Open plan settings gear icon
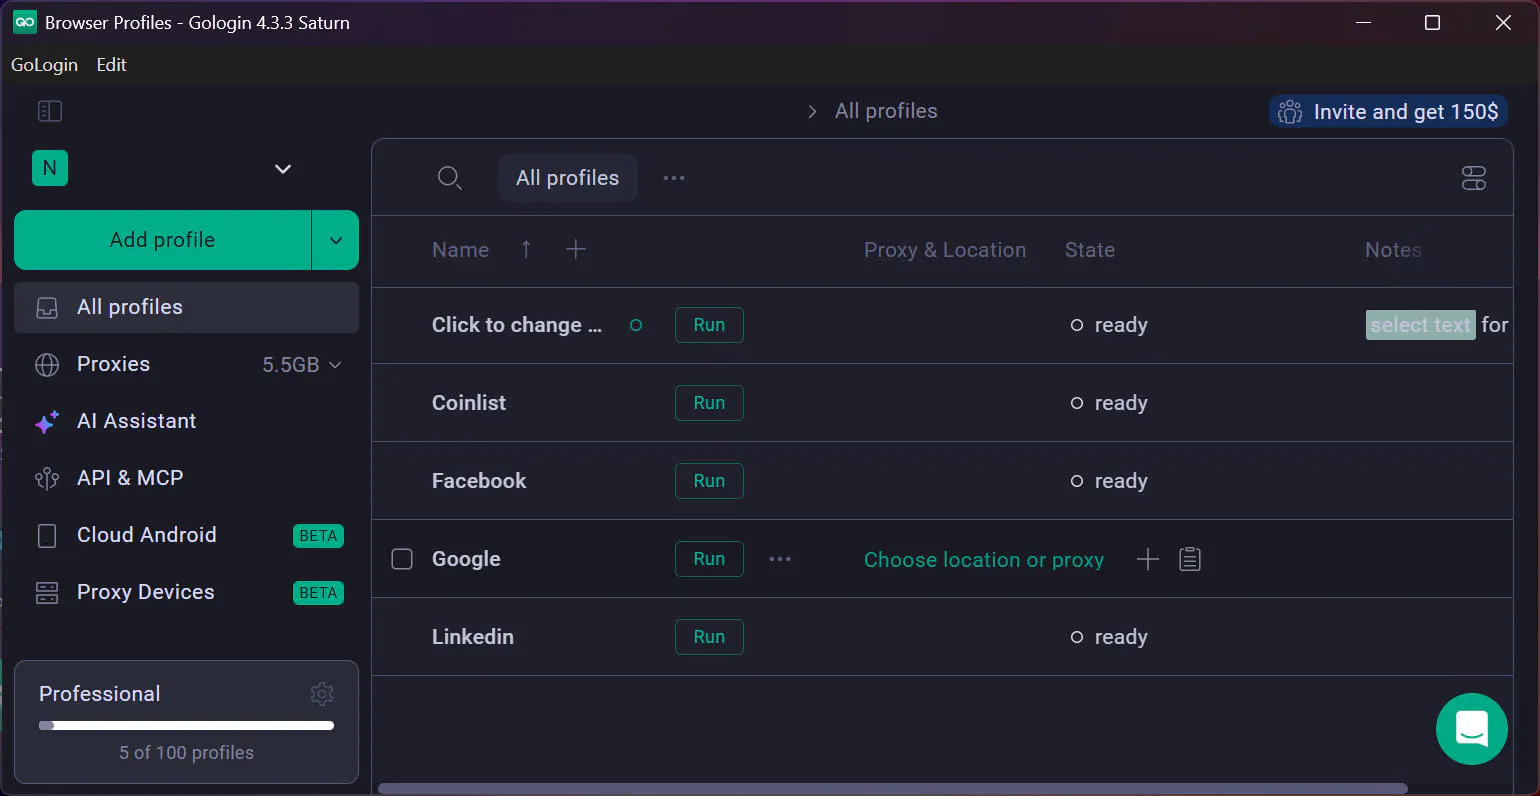This screenshot has width=1540, height=796. point(322,694)
